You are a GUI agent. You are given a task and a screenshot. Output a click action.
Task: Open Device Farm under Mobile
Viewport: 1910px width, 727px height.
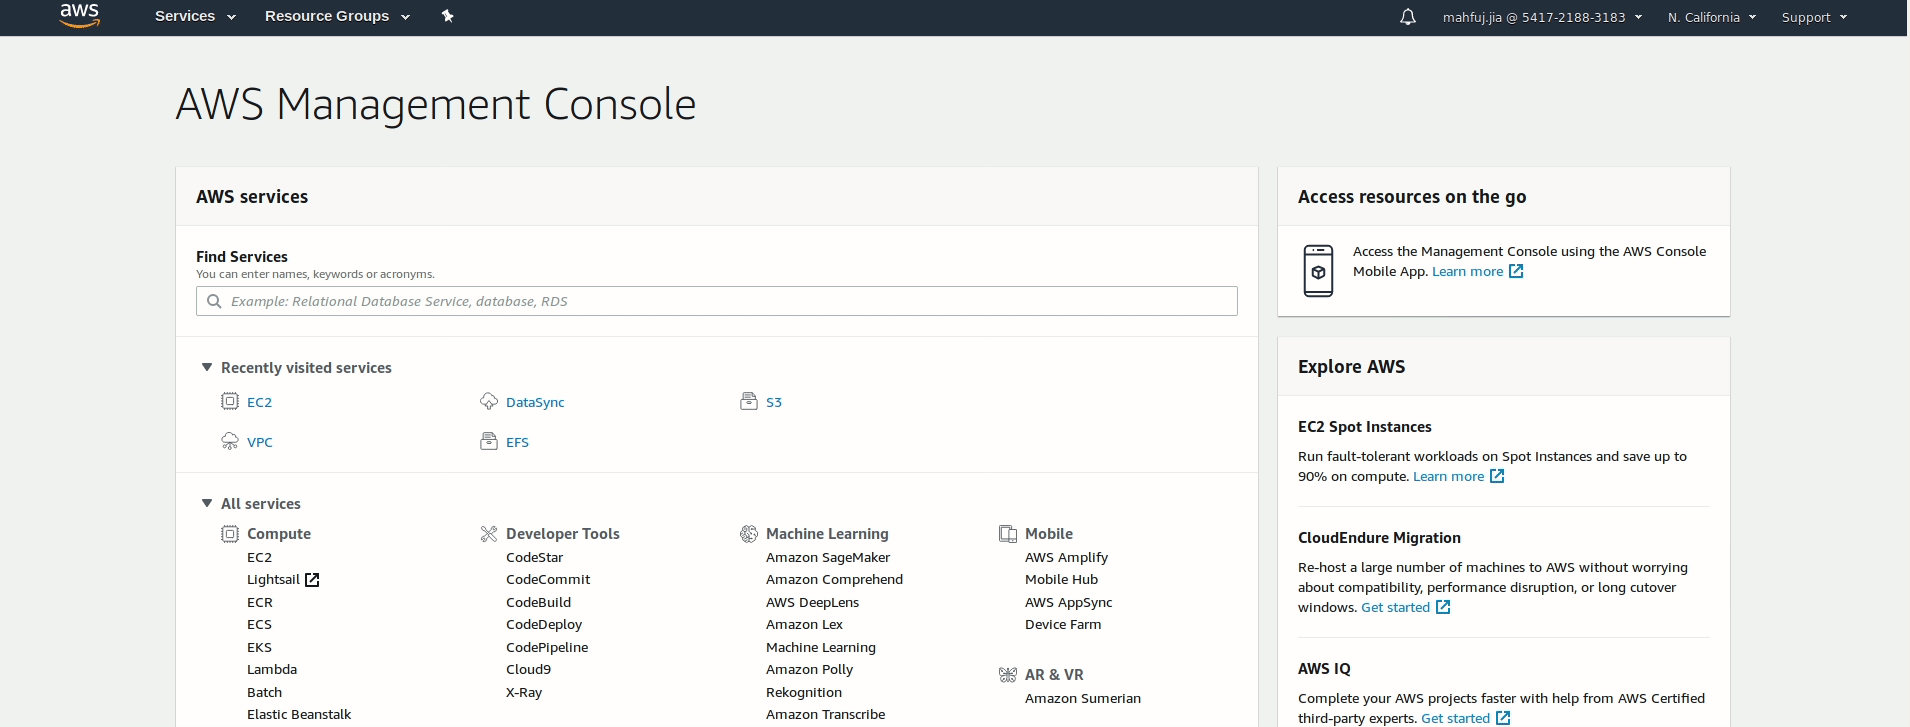[x=1063, y=624]
